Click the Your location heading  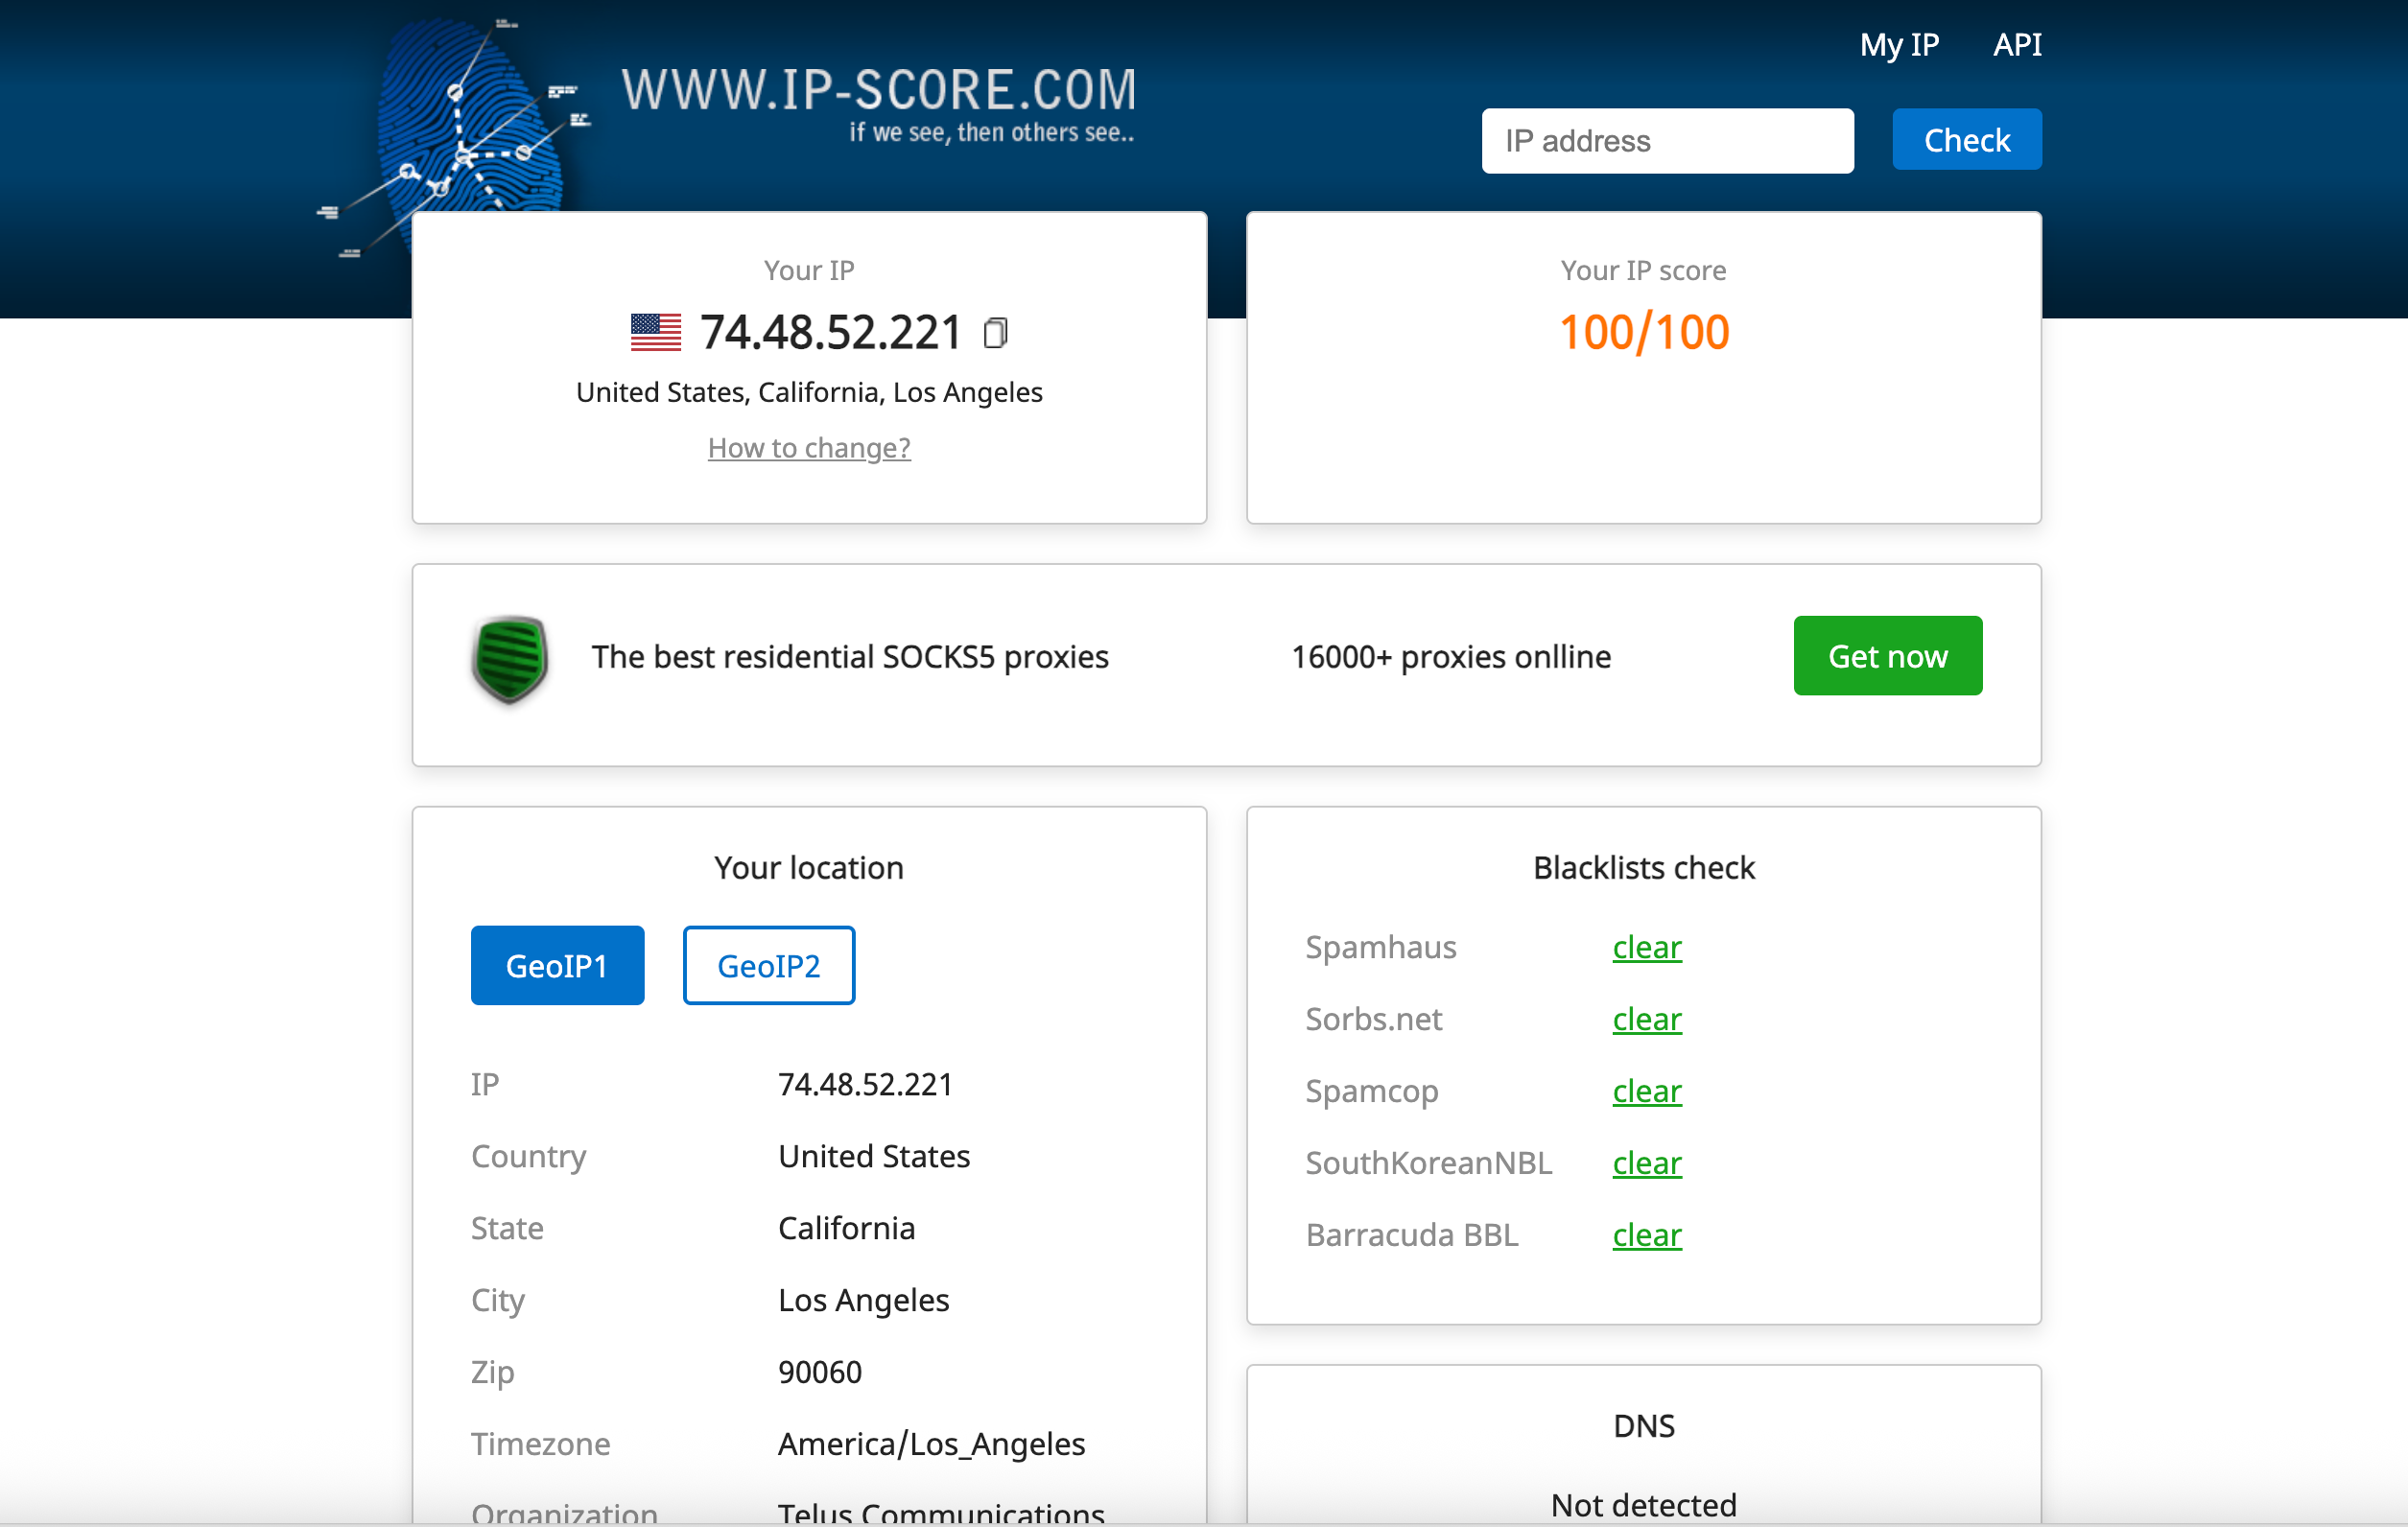coord(809,868)
